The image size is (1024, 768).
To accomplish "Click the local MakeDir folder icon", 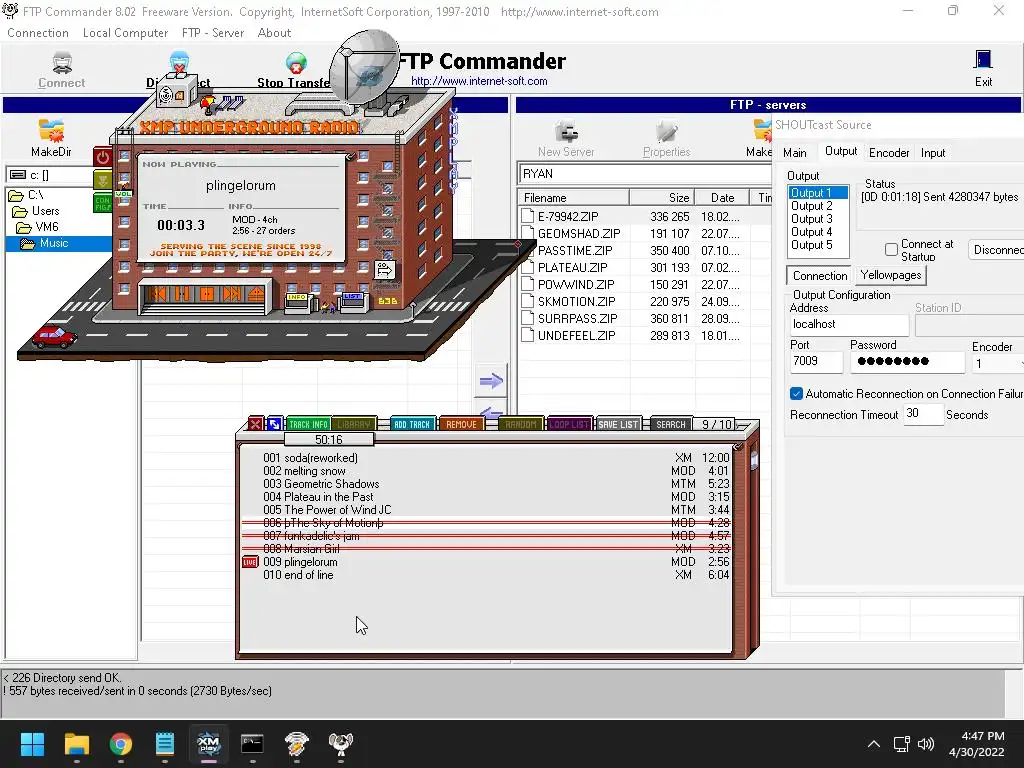I will click(51, 131).
